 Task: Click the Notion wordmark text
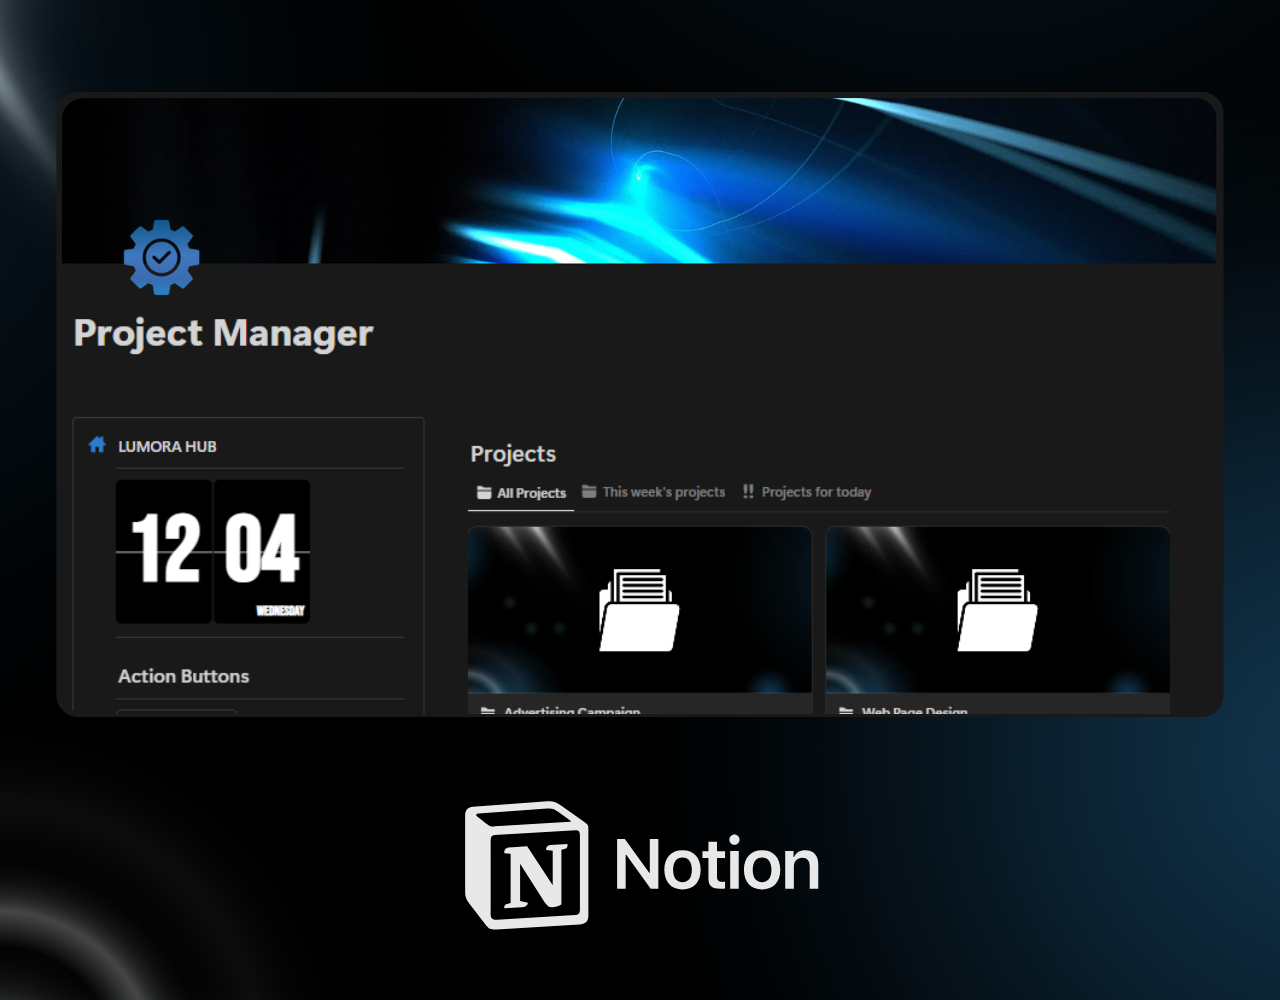pos(717,865)
